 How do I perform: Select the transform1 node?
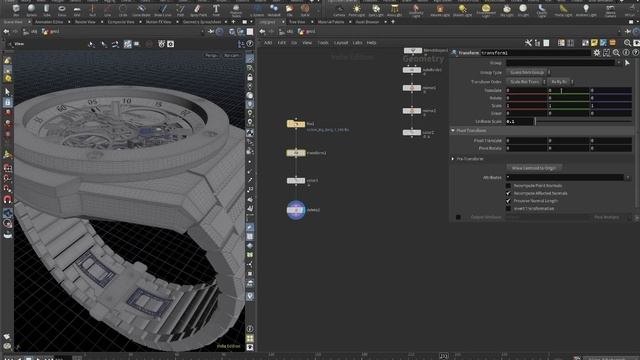click(296, 153)
